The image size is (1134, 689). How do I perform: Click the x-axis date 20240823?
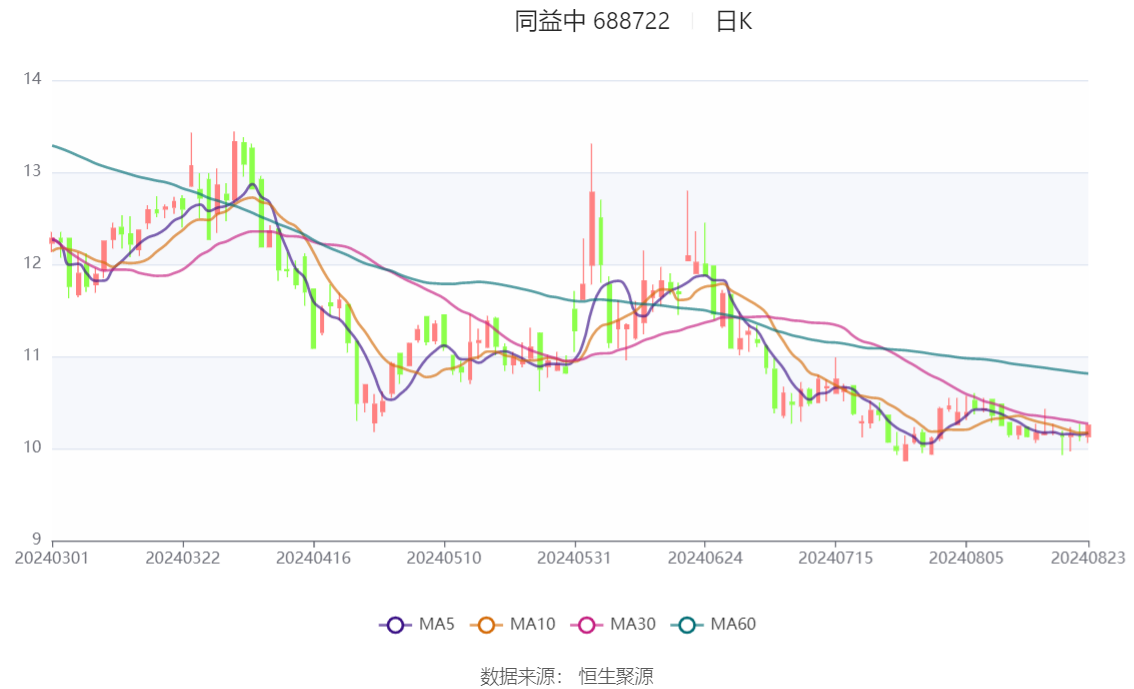coord(1088,558)
